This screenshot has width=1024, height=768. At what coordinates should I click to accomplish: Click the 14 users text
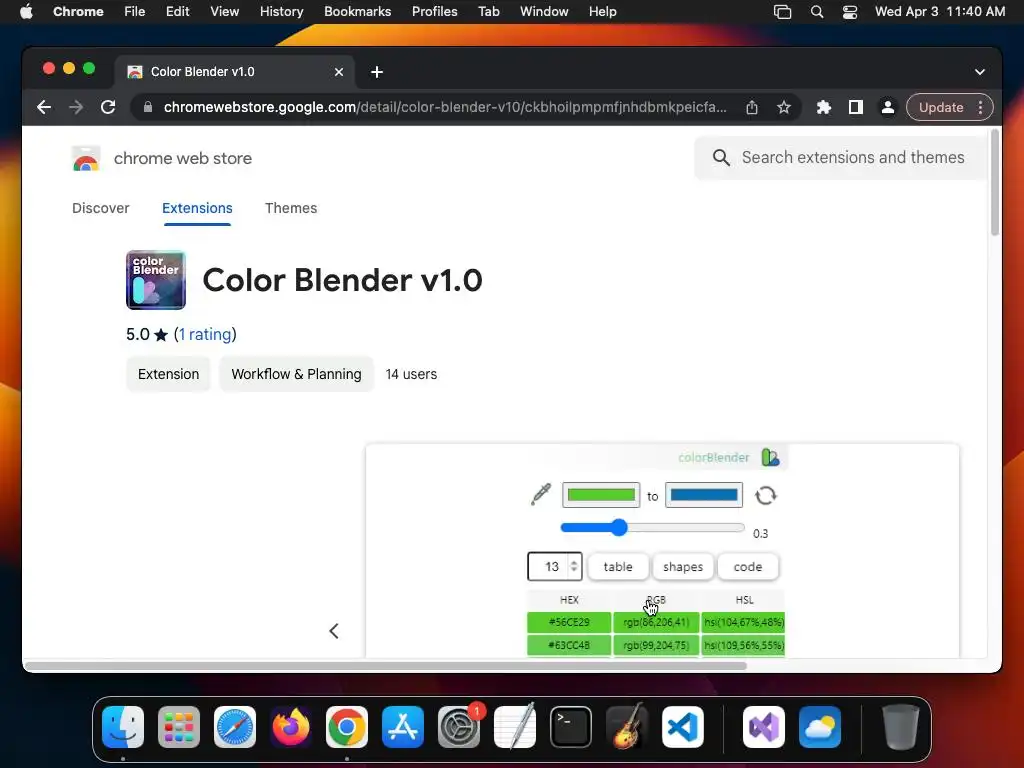coord(411,374)
